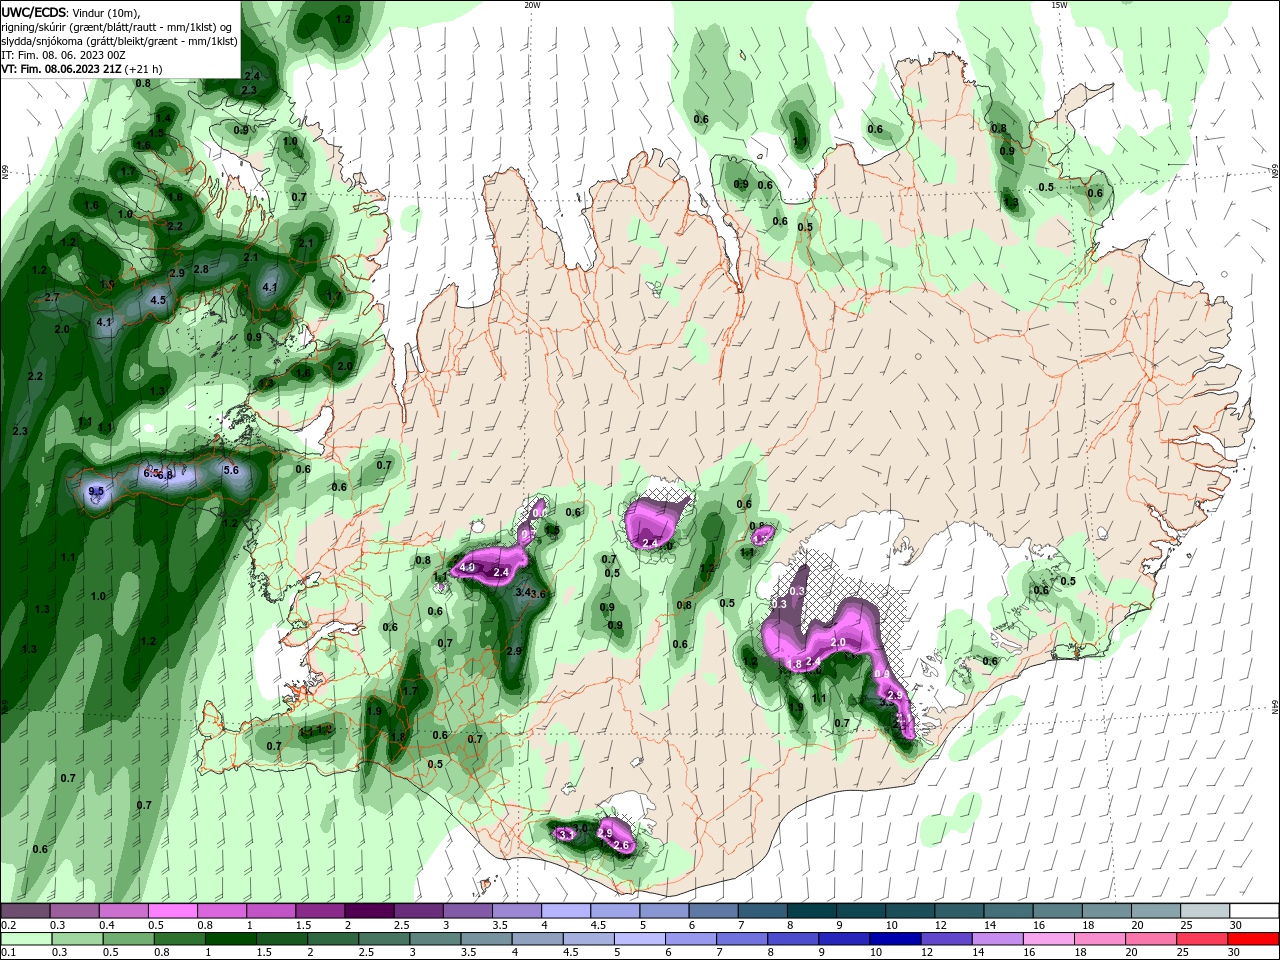Click the 2.7 precipitation value label
The width and height of the screenshot is (1280, 960).
click(x=52, y=297)
